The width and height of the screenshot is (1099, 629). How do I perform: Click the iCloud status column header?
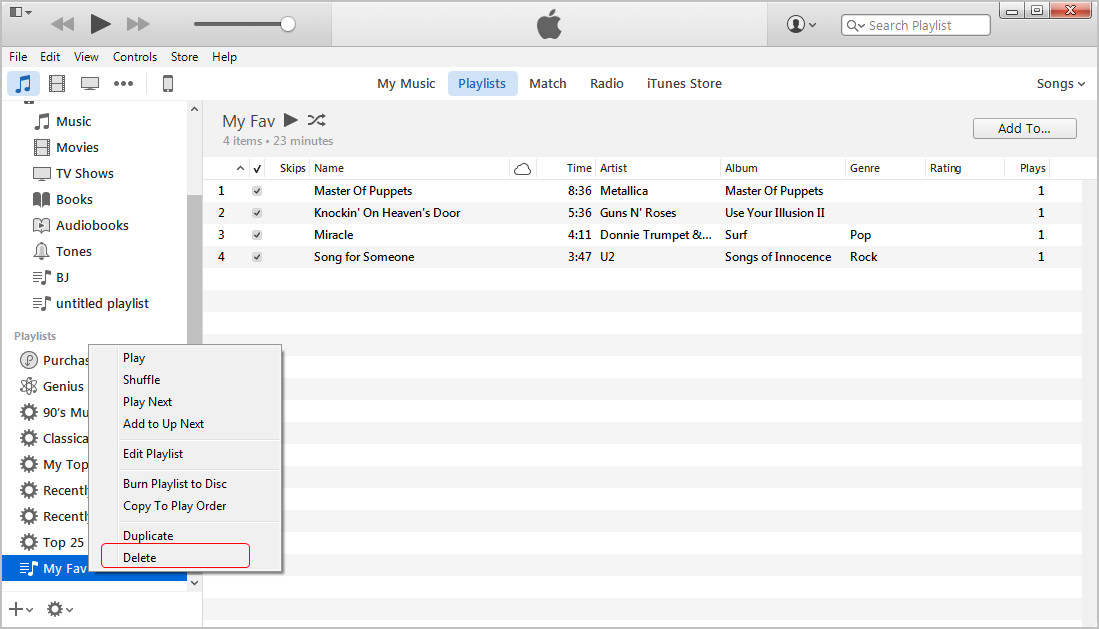coord(522,168)
